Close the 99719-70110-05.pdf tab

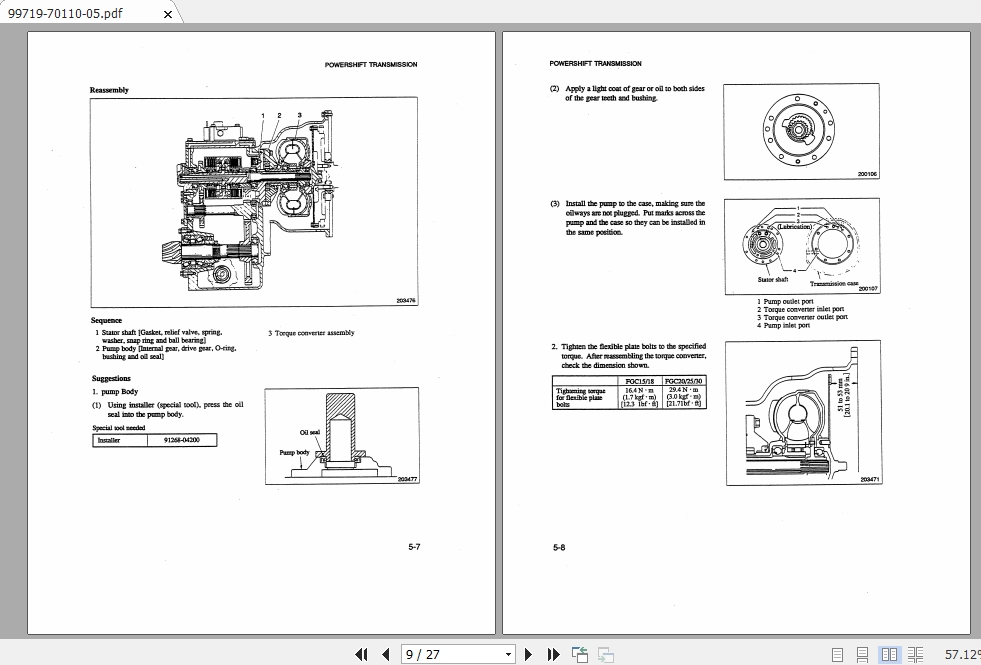(x=168, y=14)
